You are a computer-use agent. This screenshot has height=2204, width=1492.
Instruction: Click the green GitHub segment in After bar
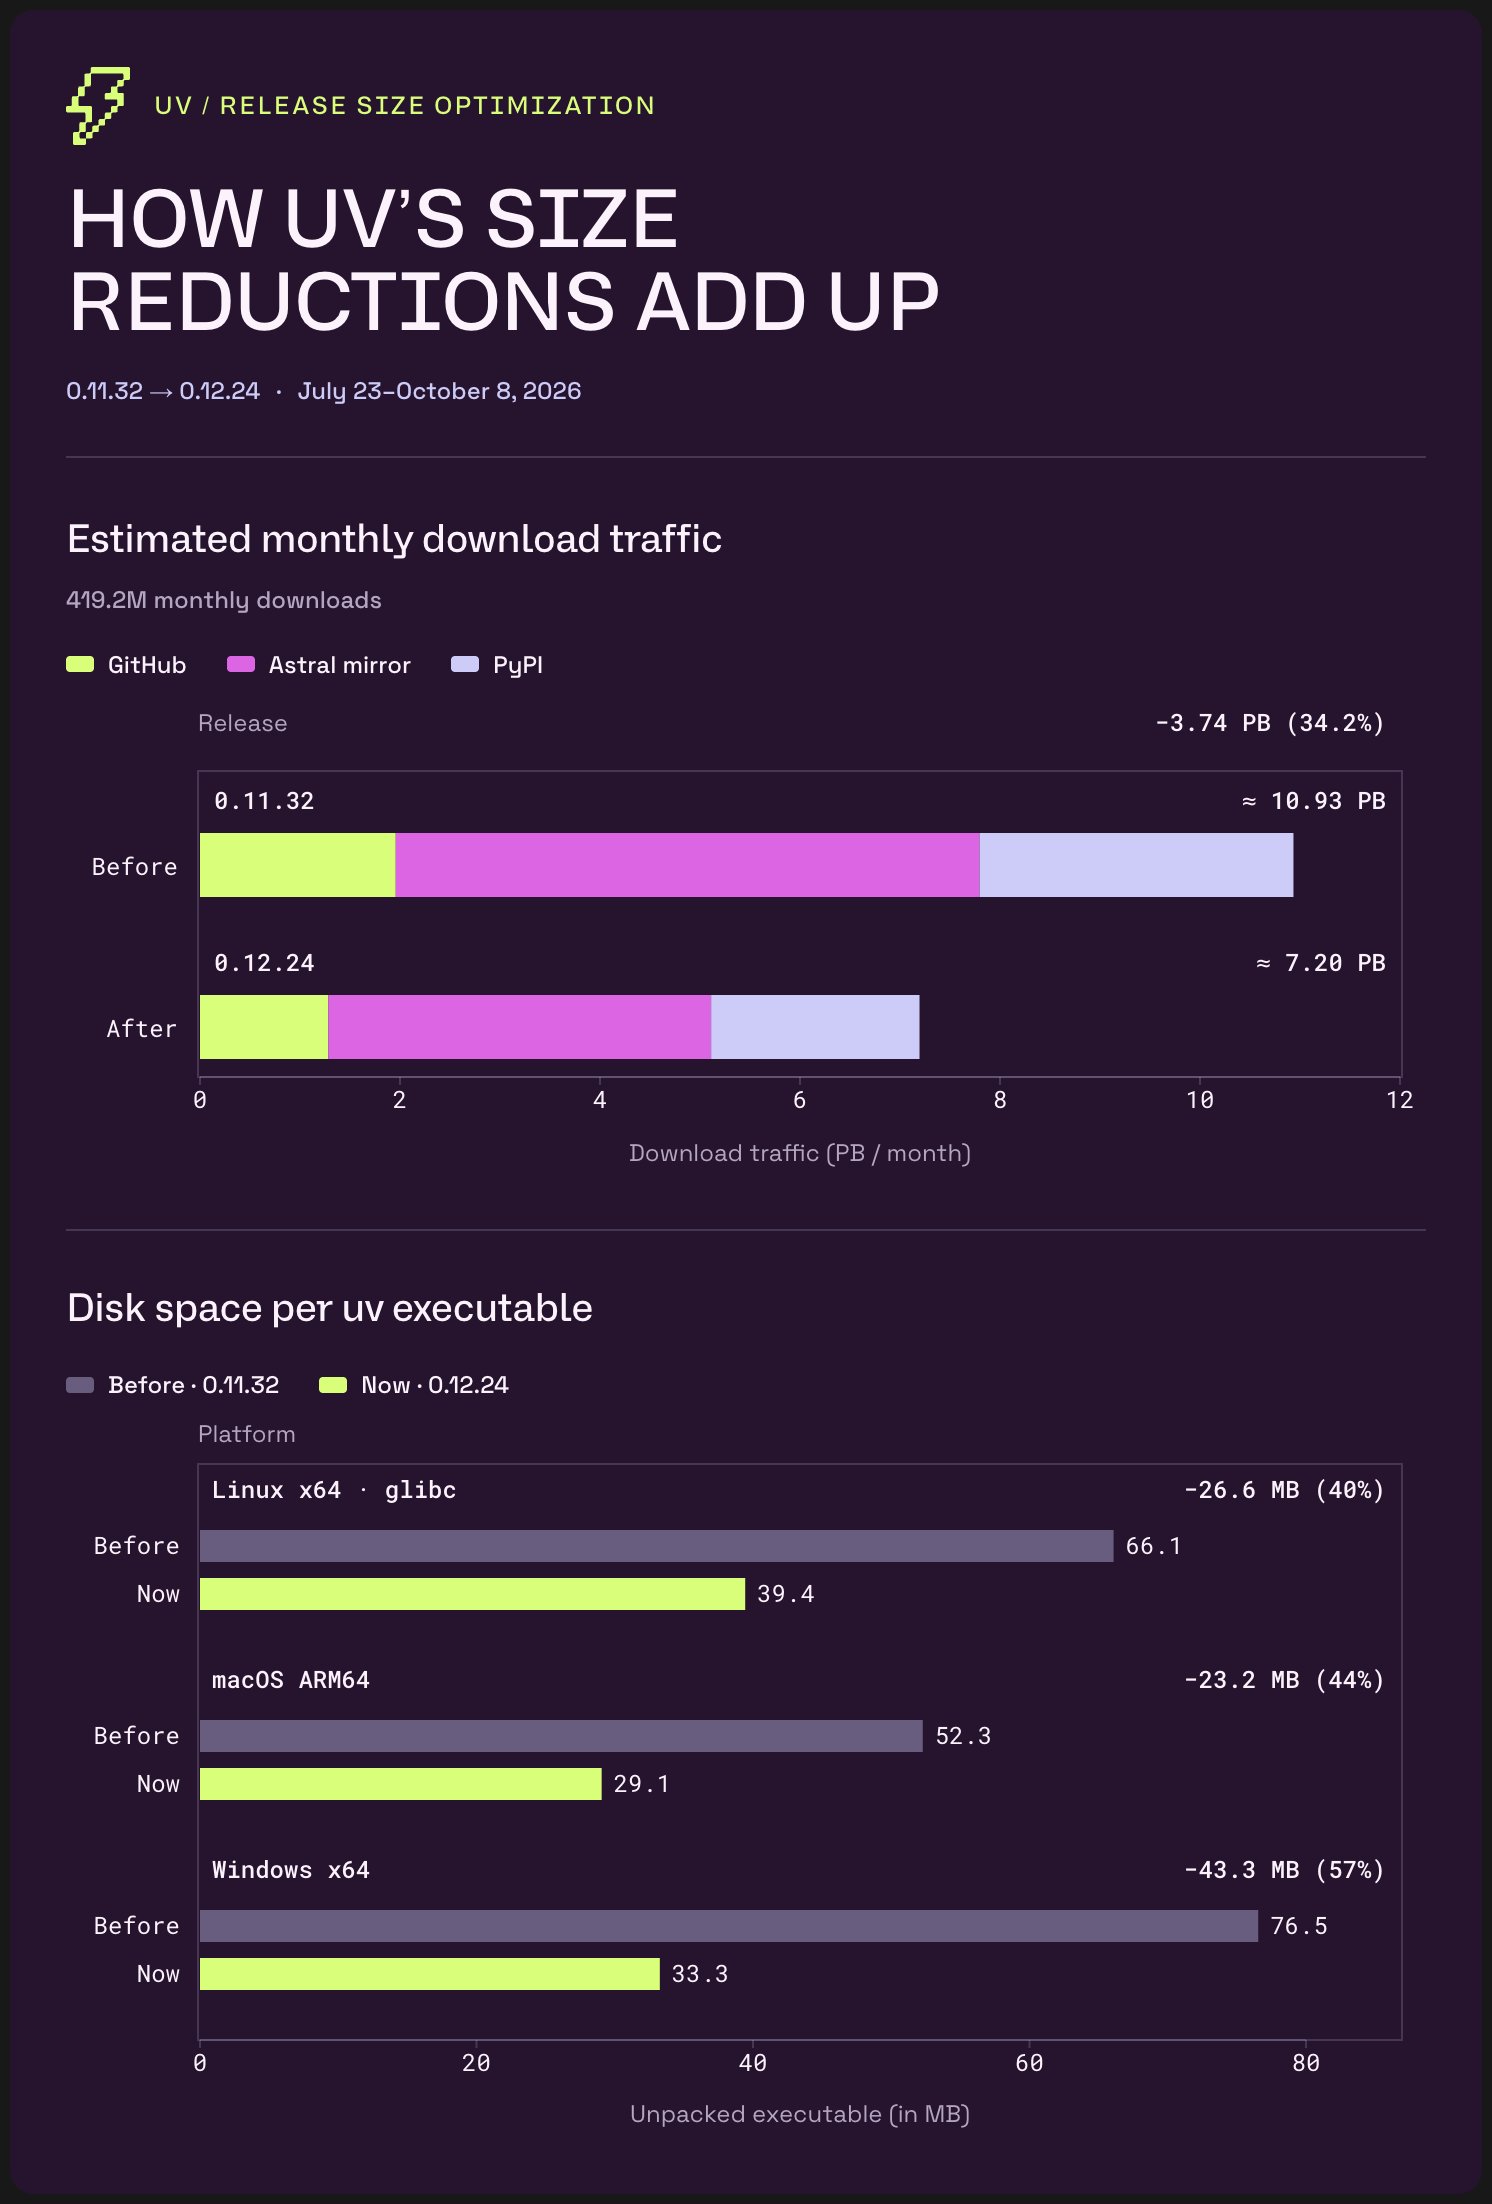coord(264,1027)
